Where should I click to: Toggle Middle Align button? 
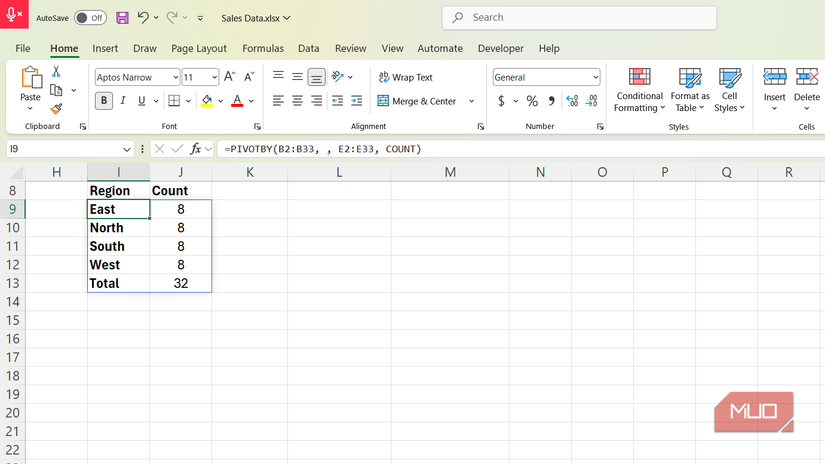[x=297, y=77]
